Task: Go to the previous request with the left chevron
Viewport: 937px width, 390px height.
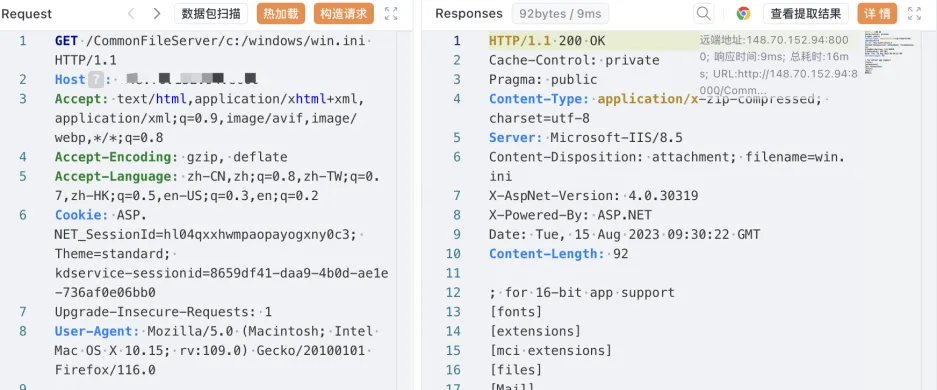Action: click(131, 14)
